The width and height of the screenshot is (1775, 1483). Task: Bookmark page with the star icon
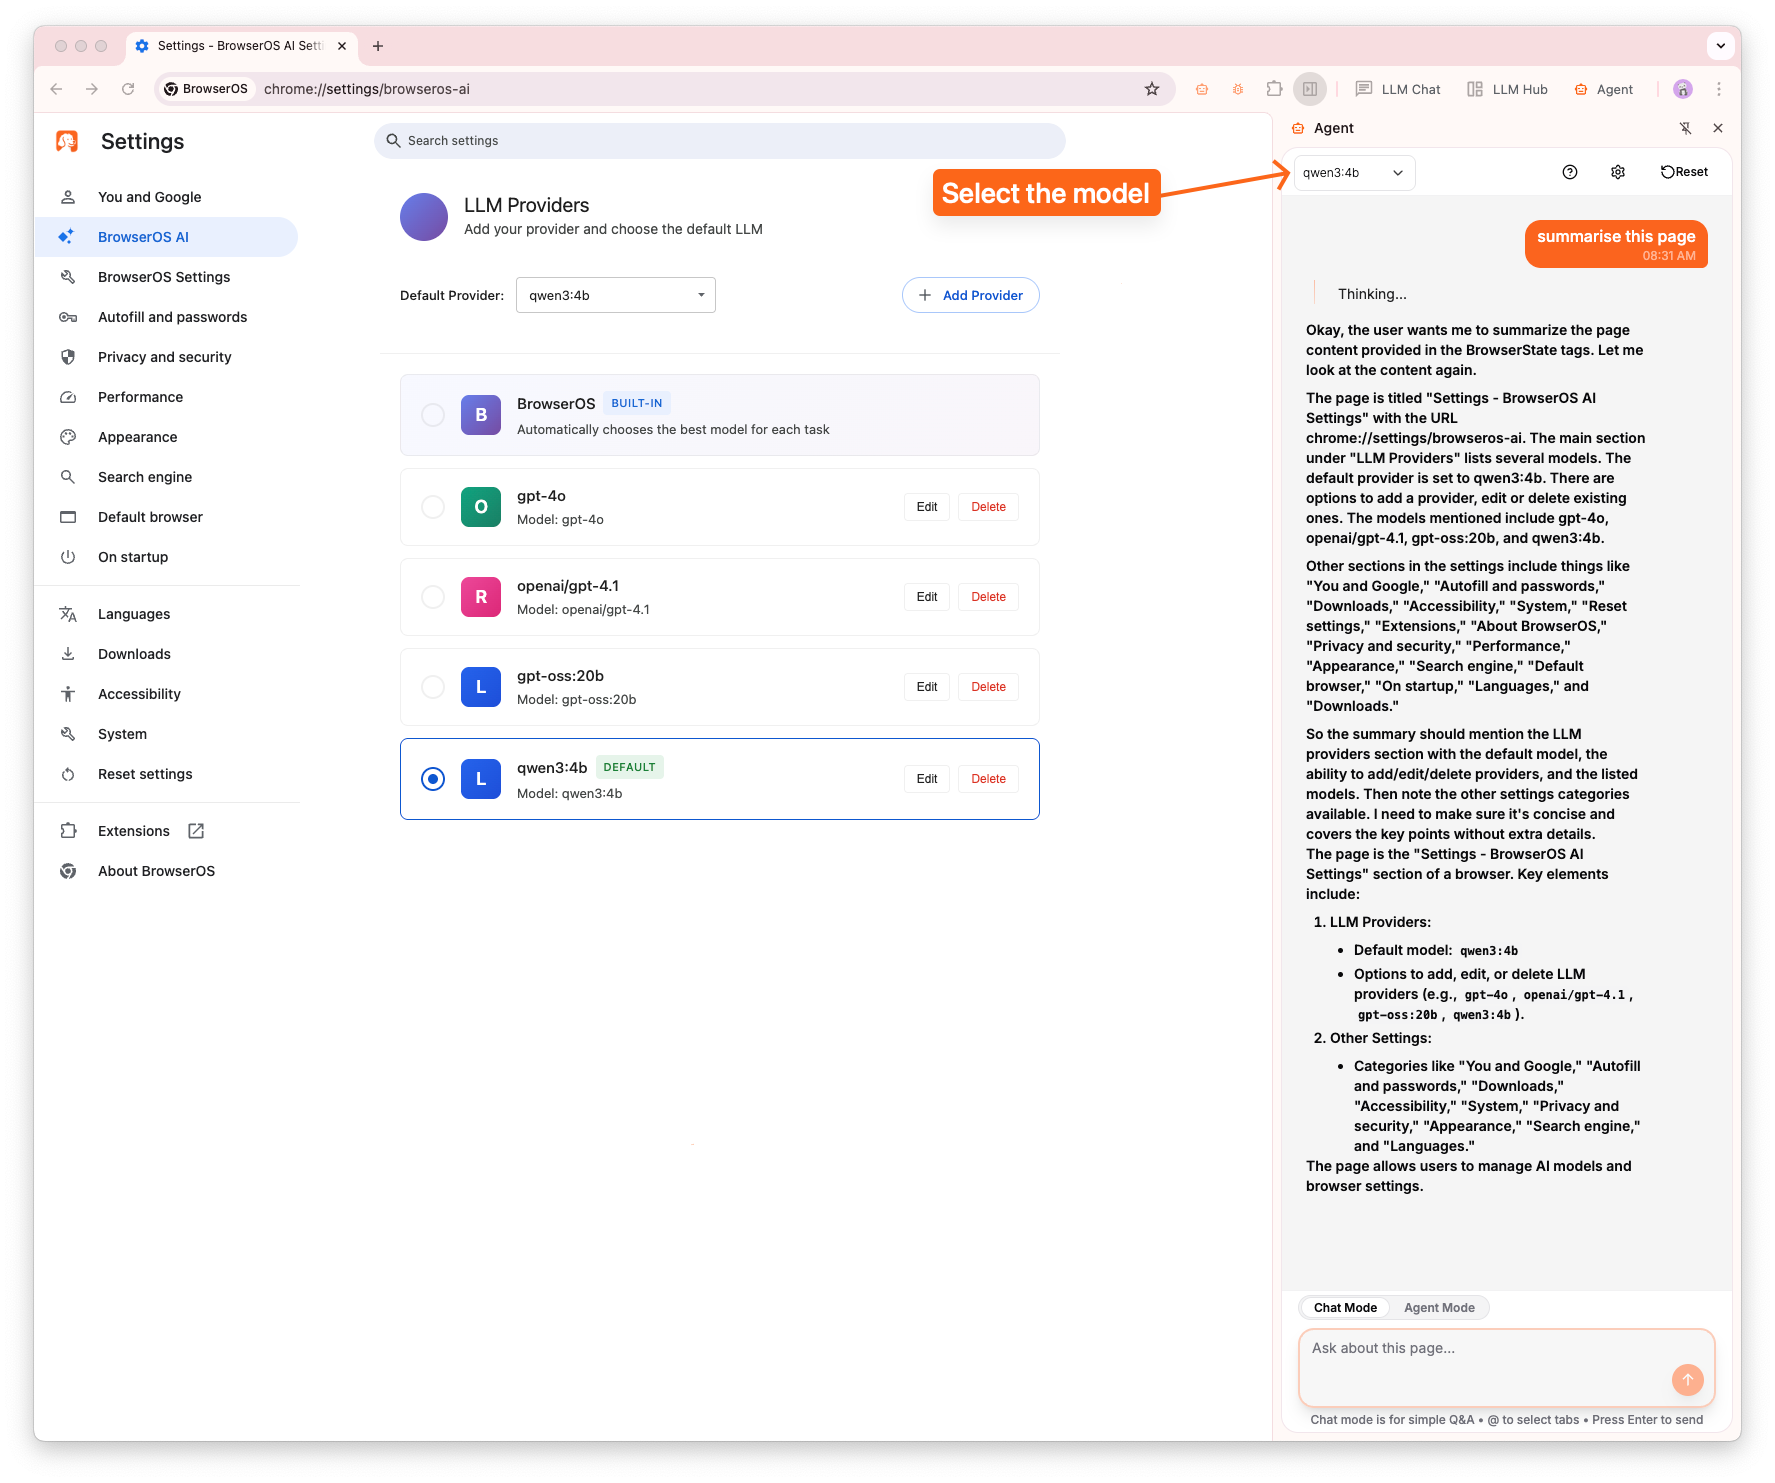pyautogui.click(x=1152, y=89)
